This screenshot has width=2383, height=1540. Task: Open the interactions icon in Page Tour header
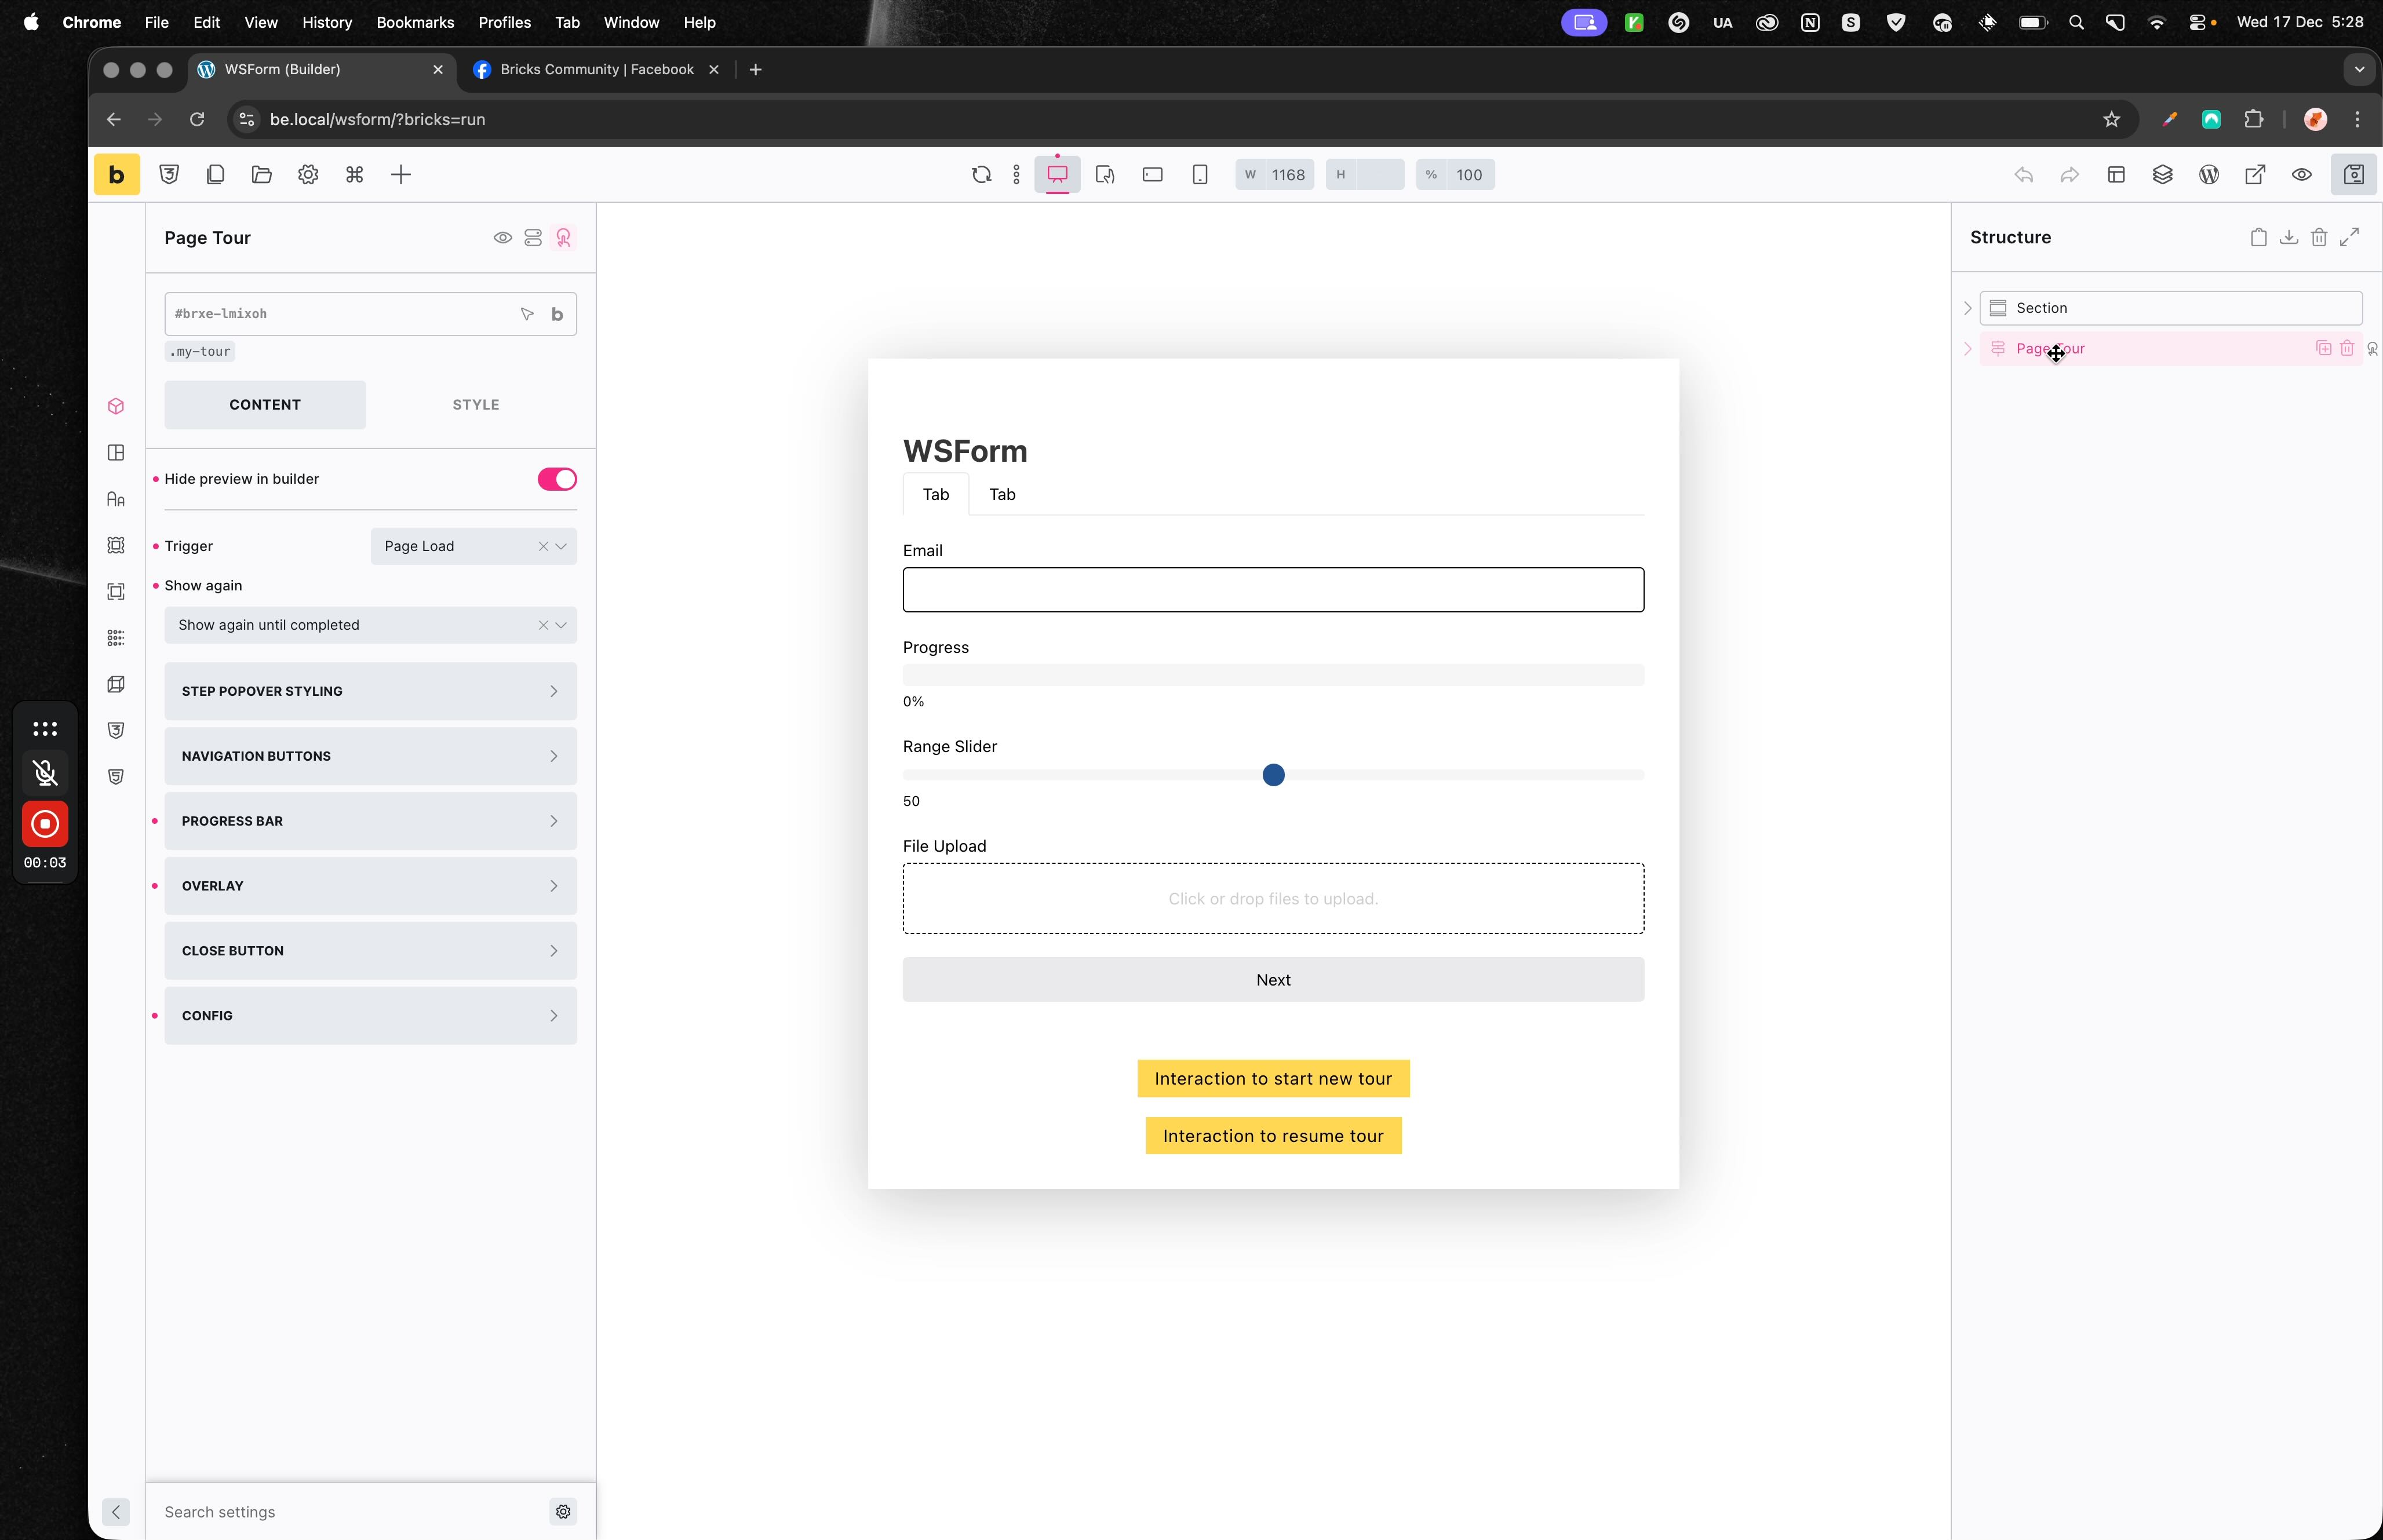(564, 238)
